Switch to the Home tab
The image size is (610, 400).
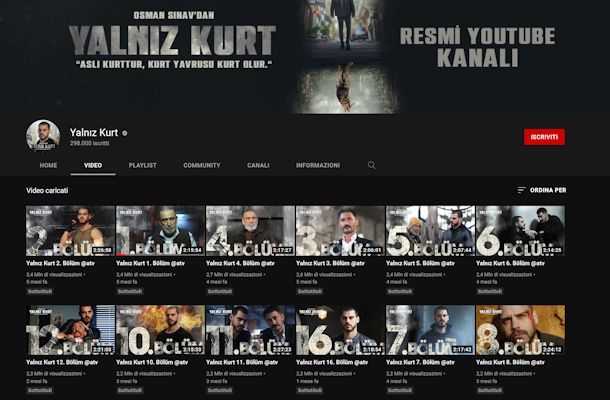click(48, 165)
